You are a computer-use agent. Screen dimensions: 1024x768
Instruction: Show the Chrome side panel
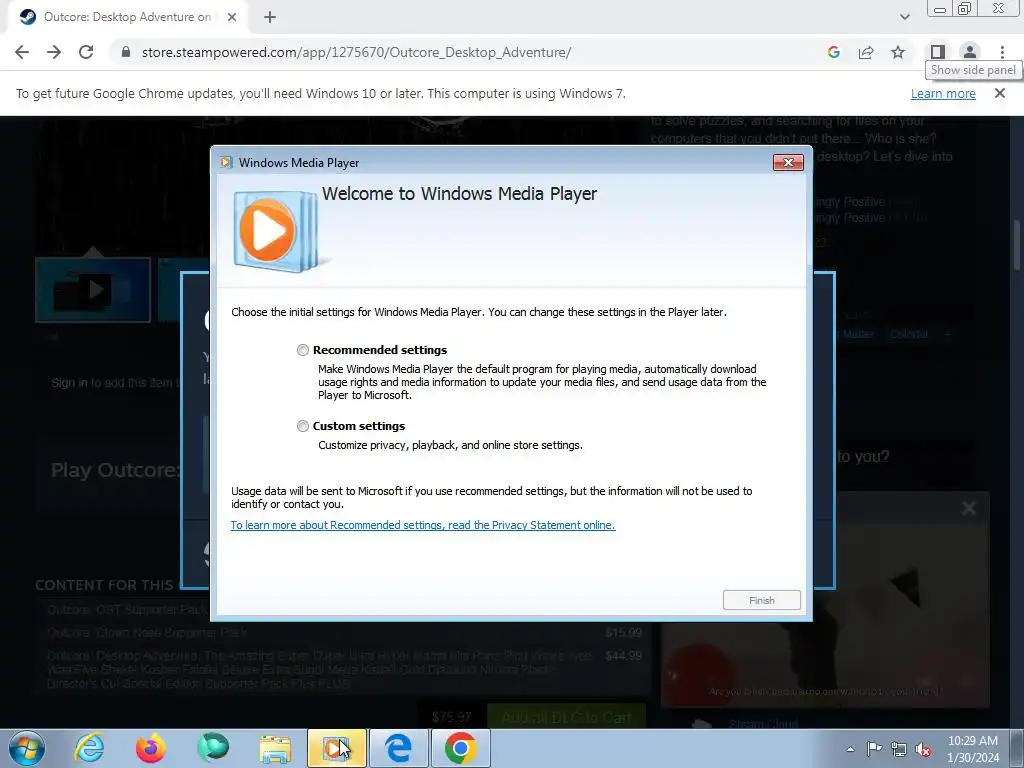tap(938, 52)
